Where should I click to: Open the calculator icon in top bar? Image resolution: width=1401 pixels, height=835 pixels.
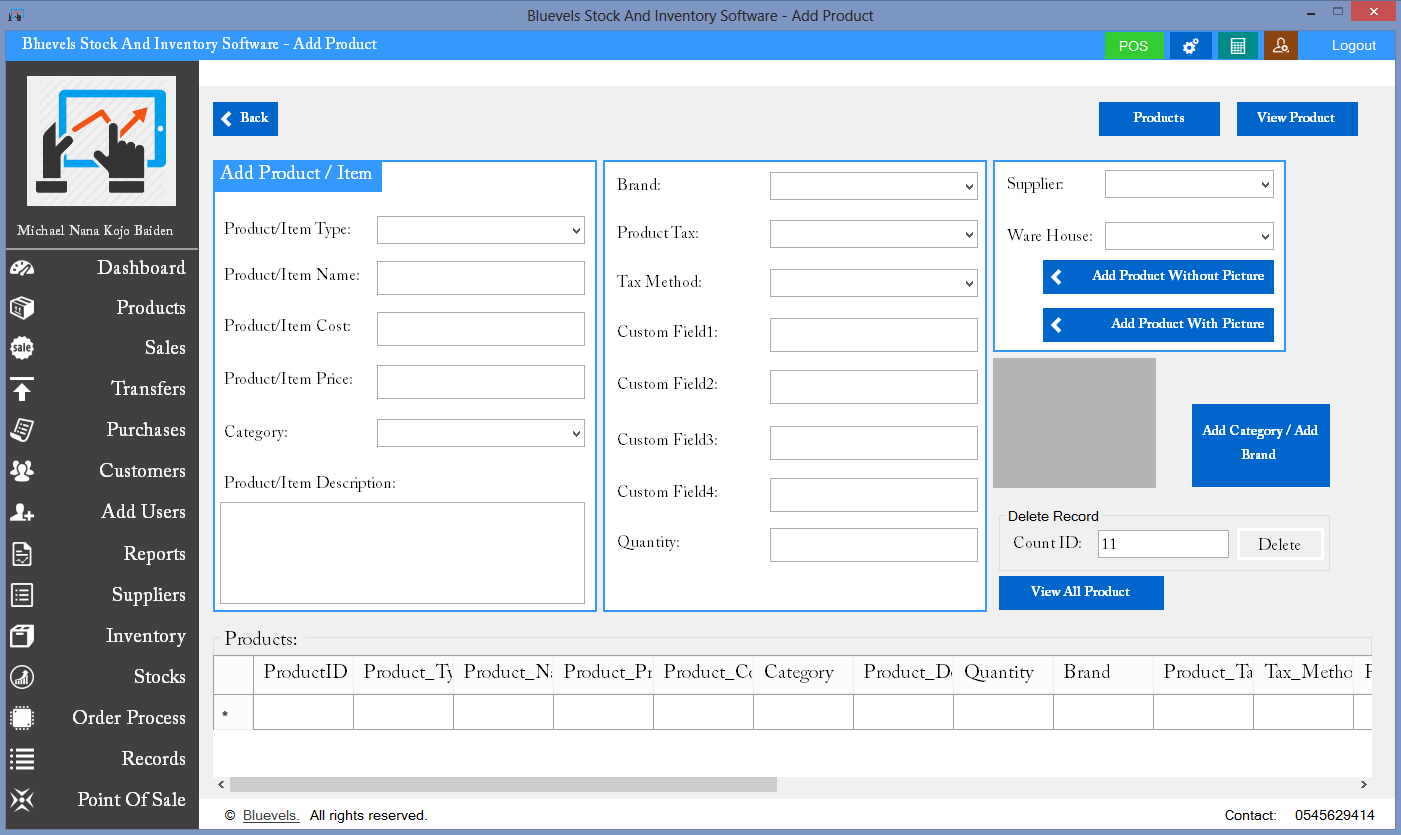[x=1237, y=46]
